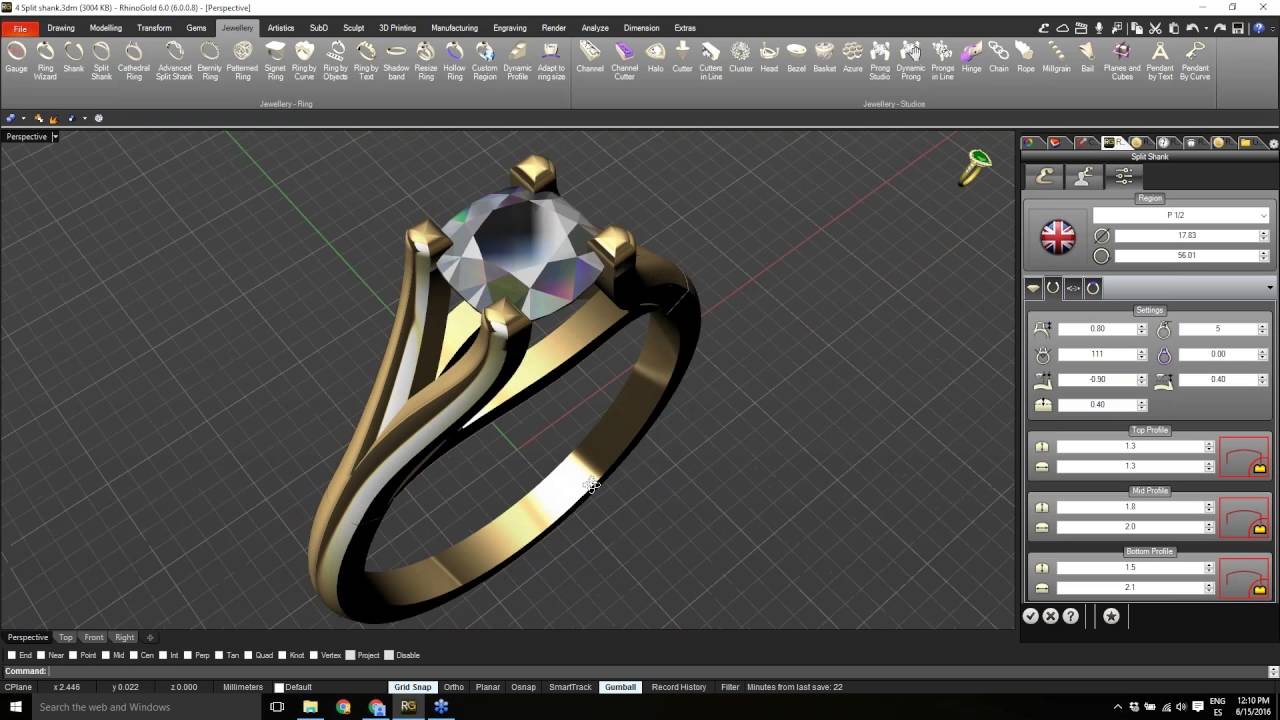Enable the End osnap checkbox
Screen dimensions: 1280x720
(12, 655)
